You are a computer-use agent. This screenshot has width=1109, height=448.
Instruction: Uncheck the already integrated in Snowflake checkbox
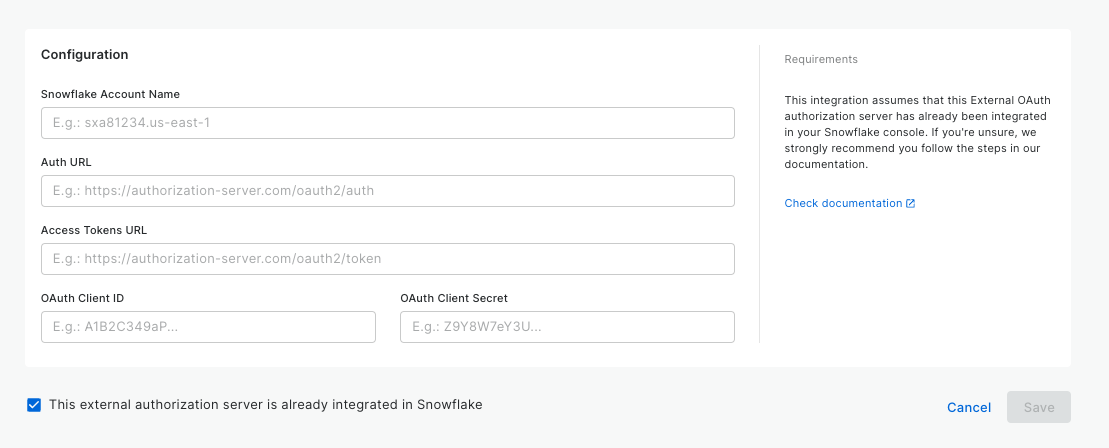click(34, 405)
